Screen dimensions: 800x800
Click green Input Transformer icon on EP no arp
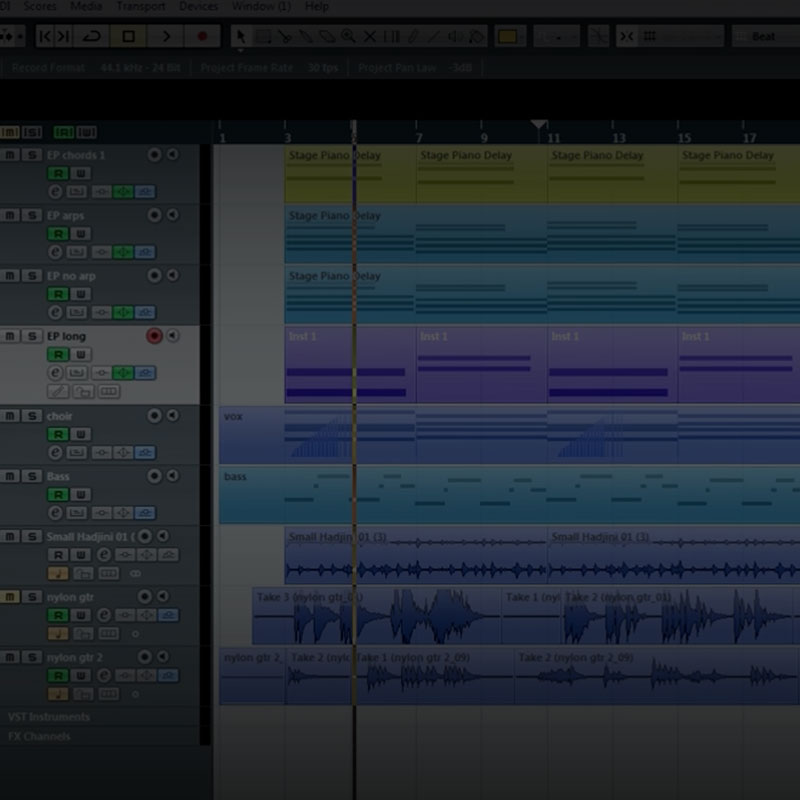[123, 312]
